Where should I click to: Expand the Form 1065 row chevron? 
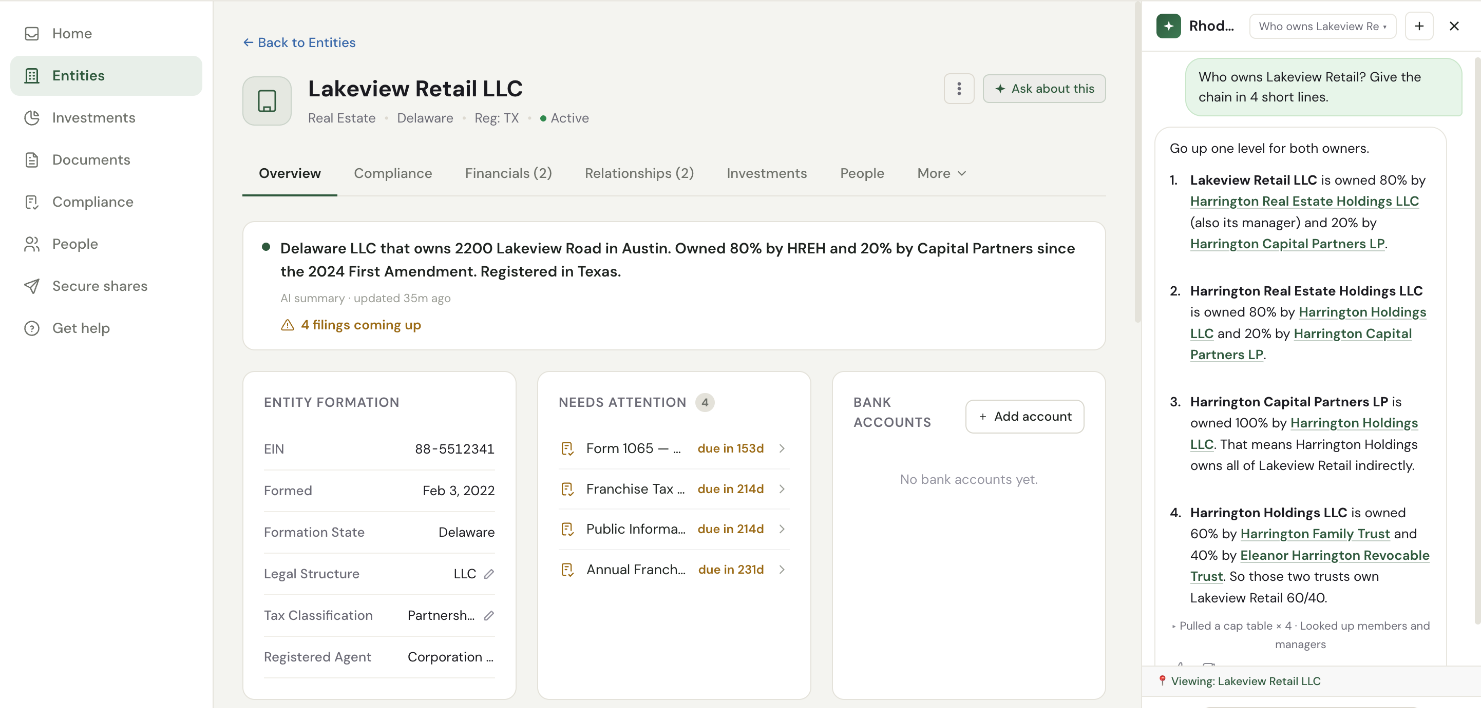click(782, 448)
